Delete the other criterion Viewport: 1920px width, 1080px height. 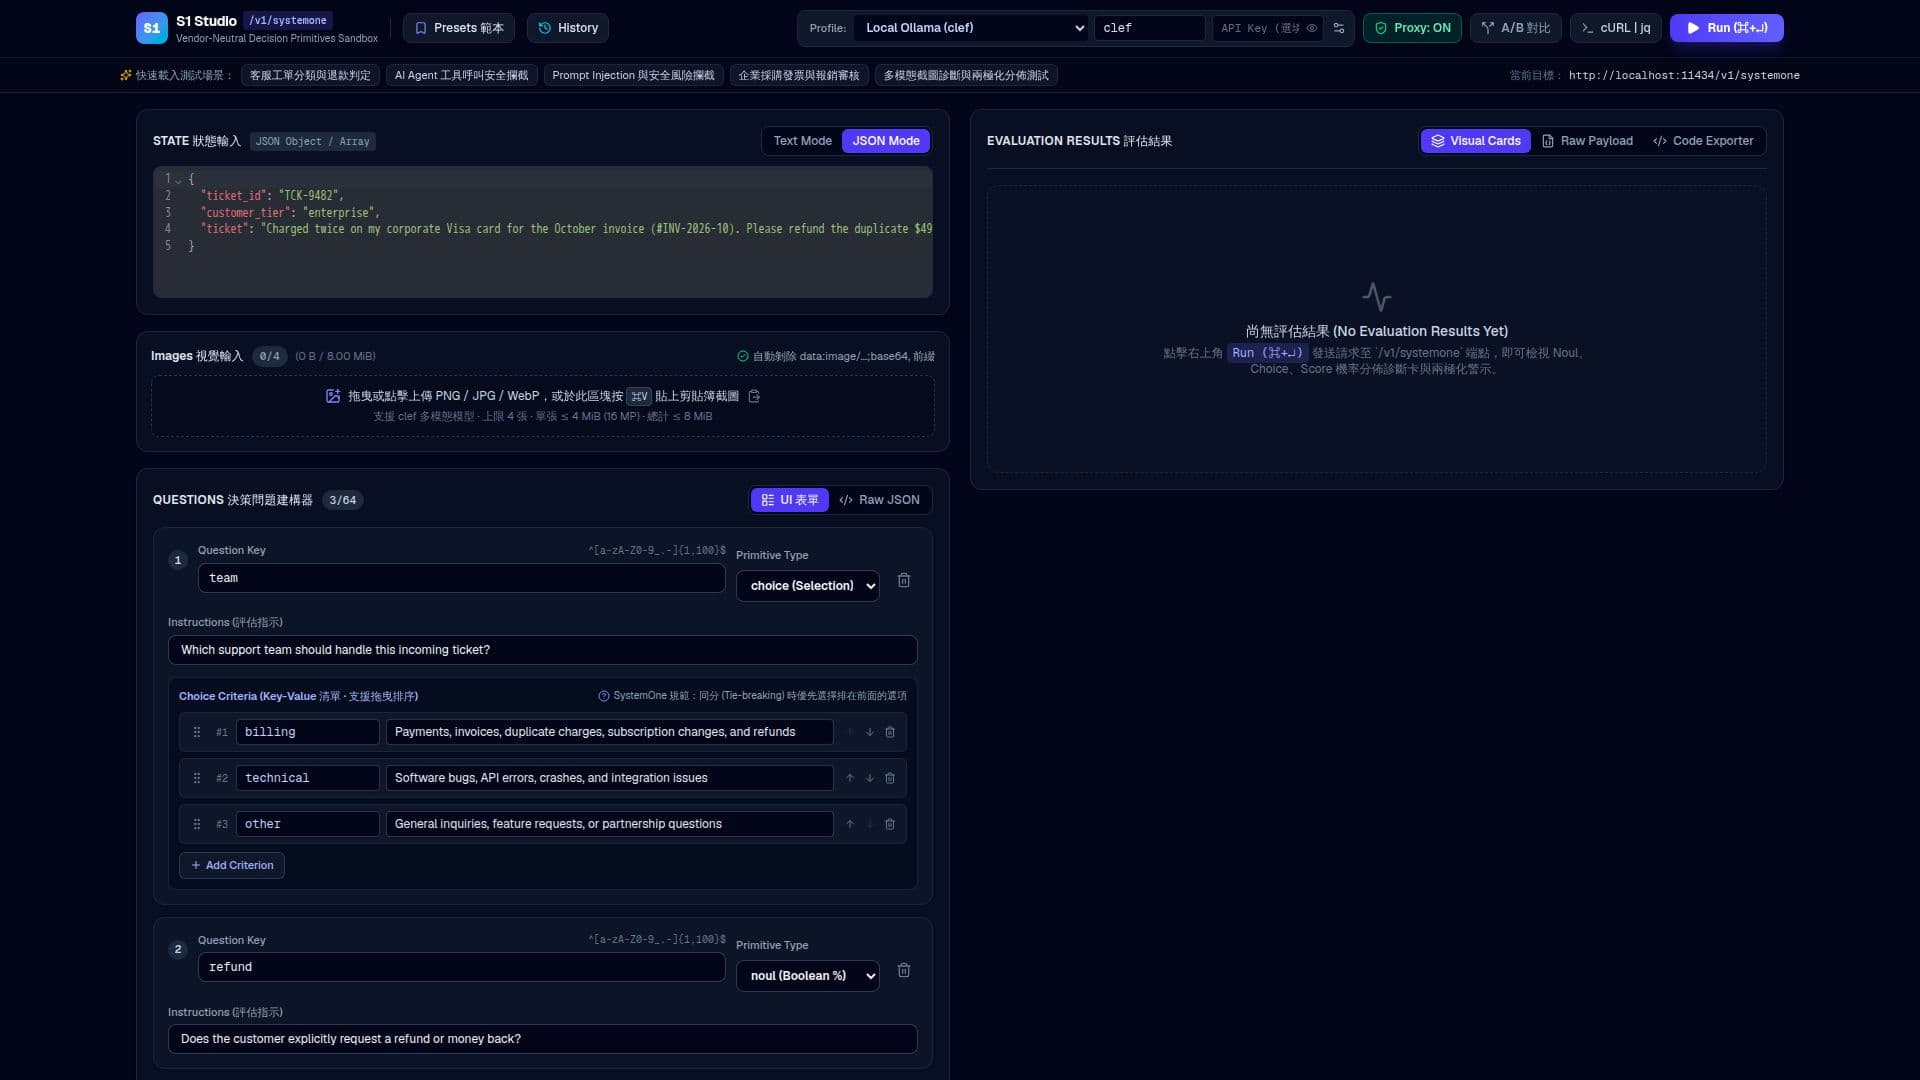[890, 824]
